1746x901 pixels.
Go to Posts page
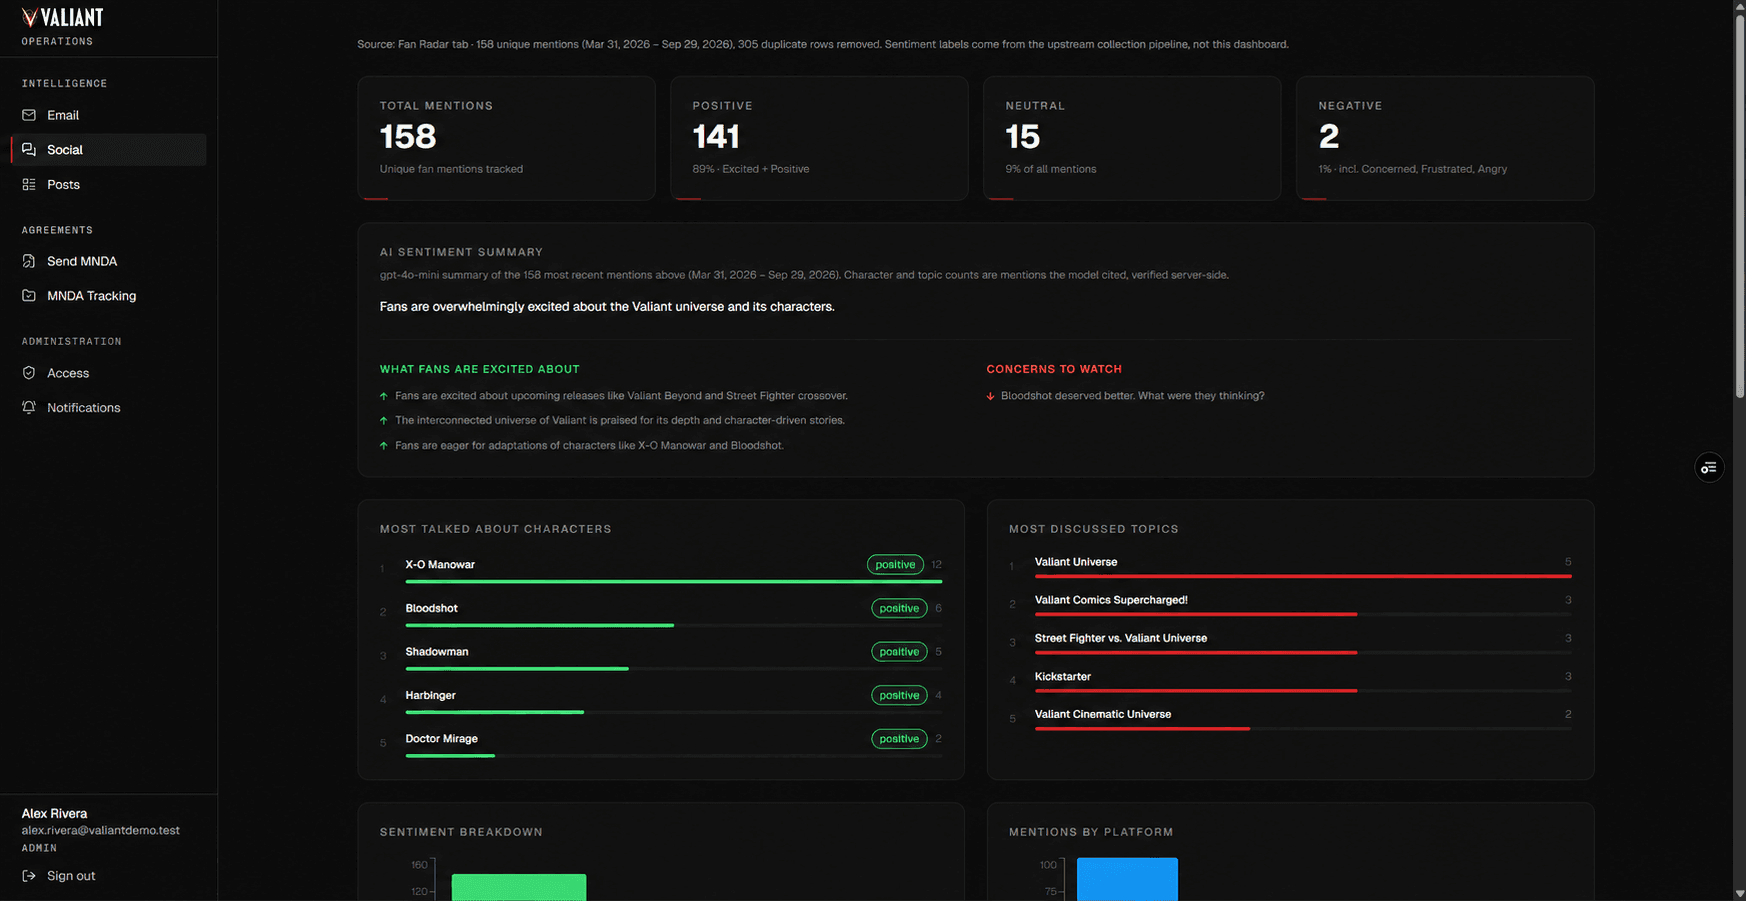[108, 184]
